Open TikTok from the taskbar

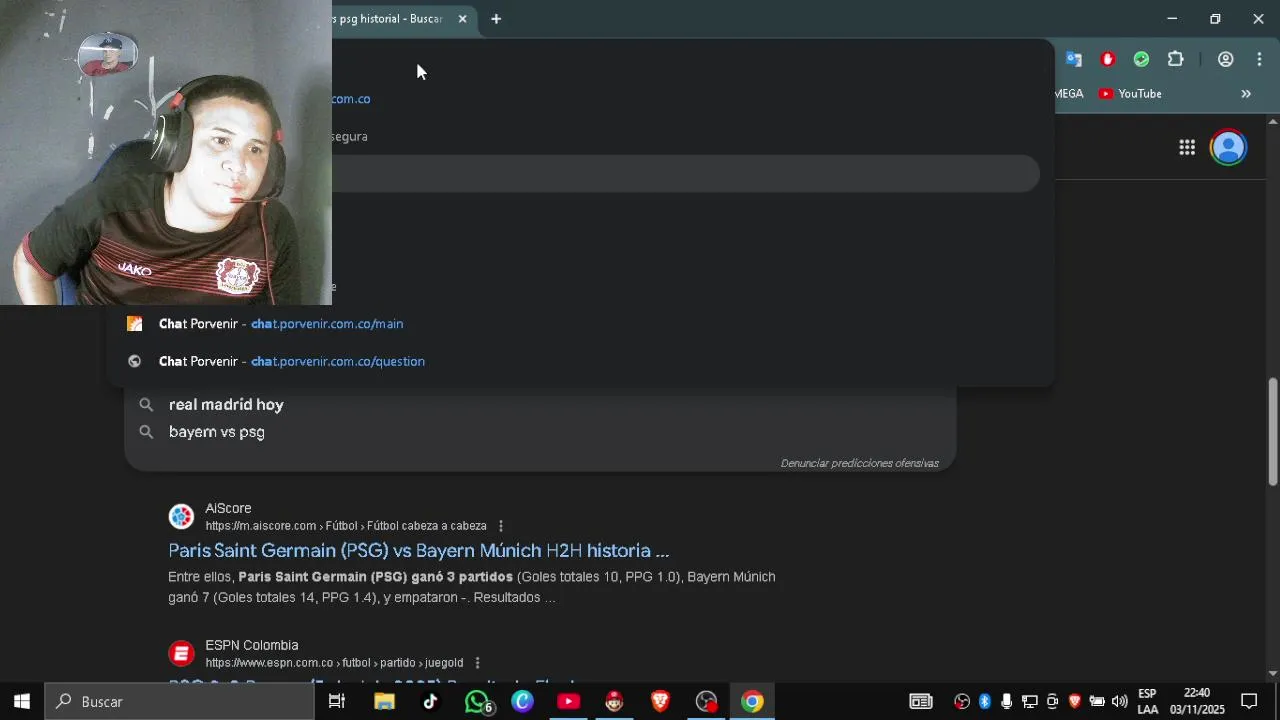coord(430,701)
